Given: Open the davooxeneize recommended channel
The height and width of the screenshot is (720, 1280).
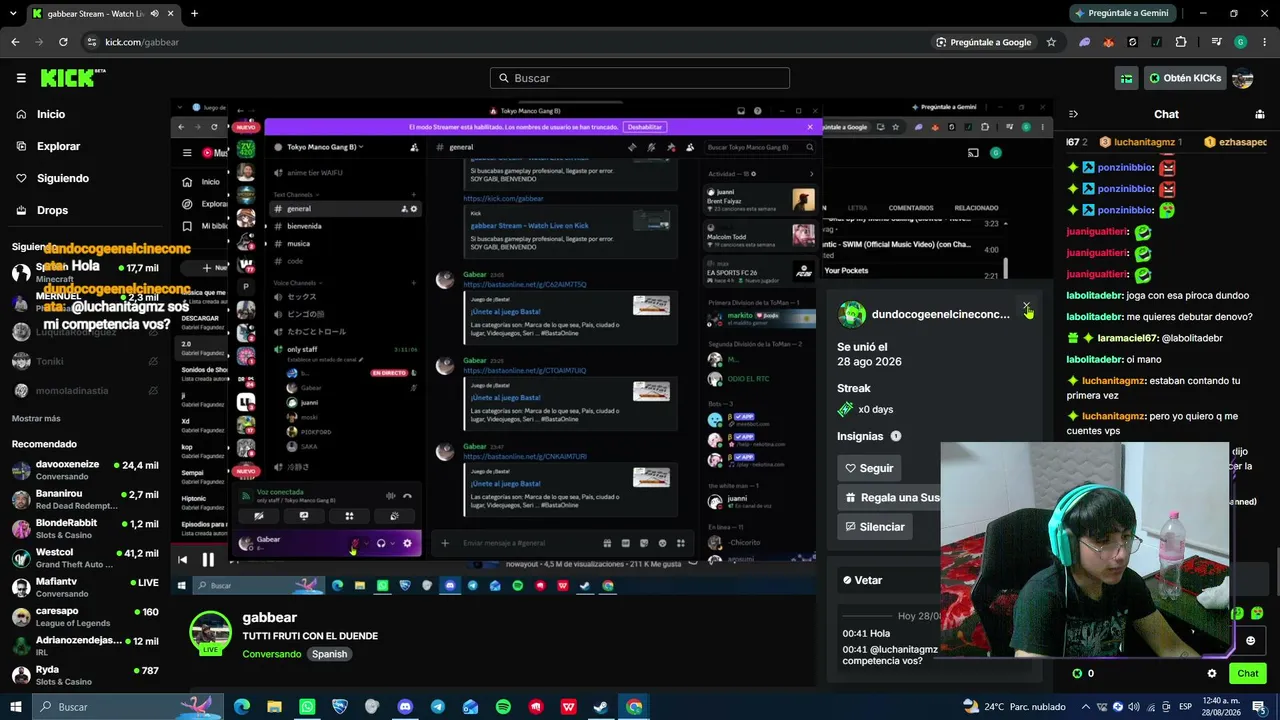Looking at the screenshot, I should coord(85,470).
